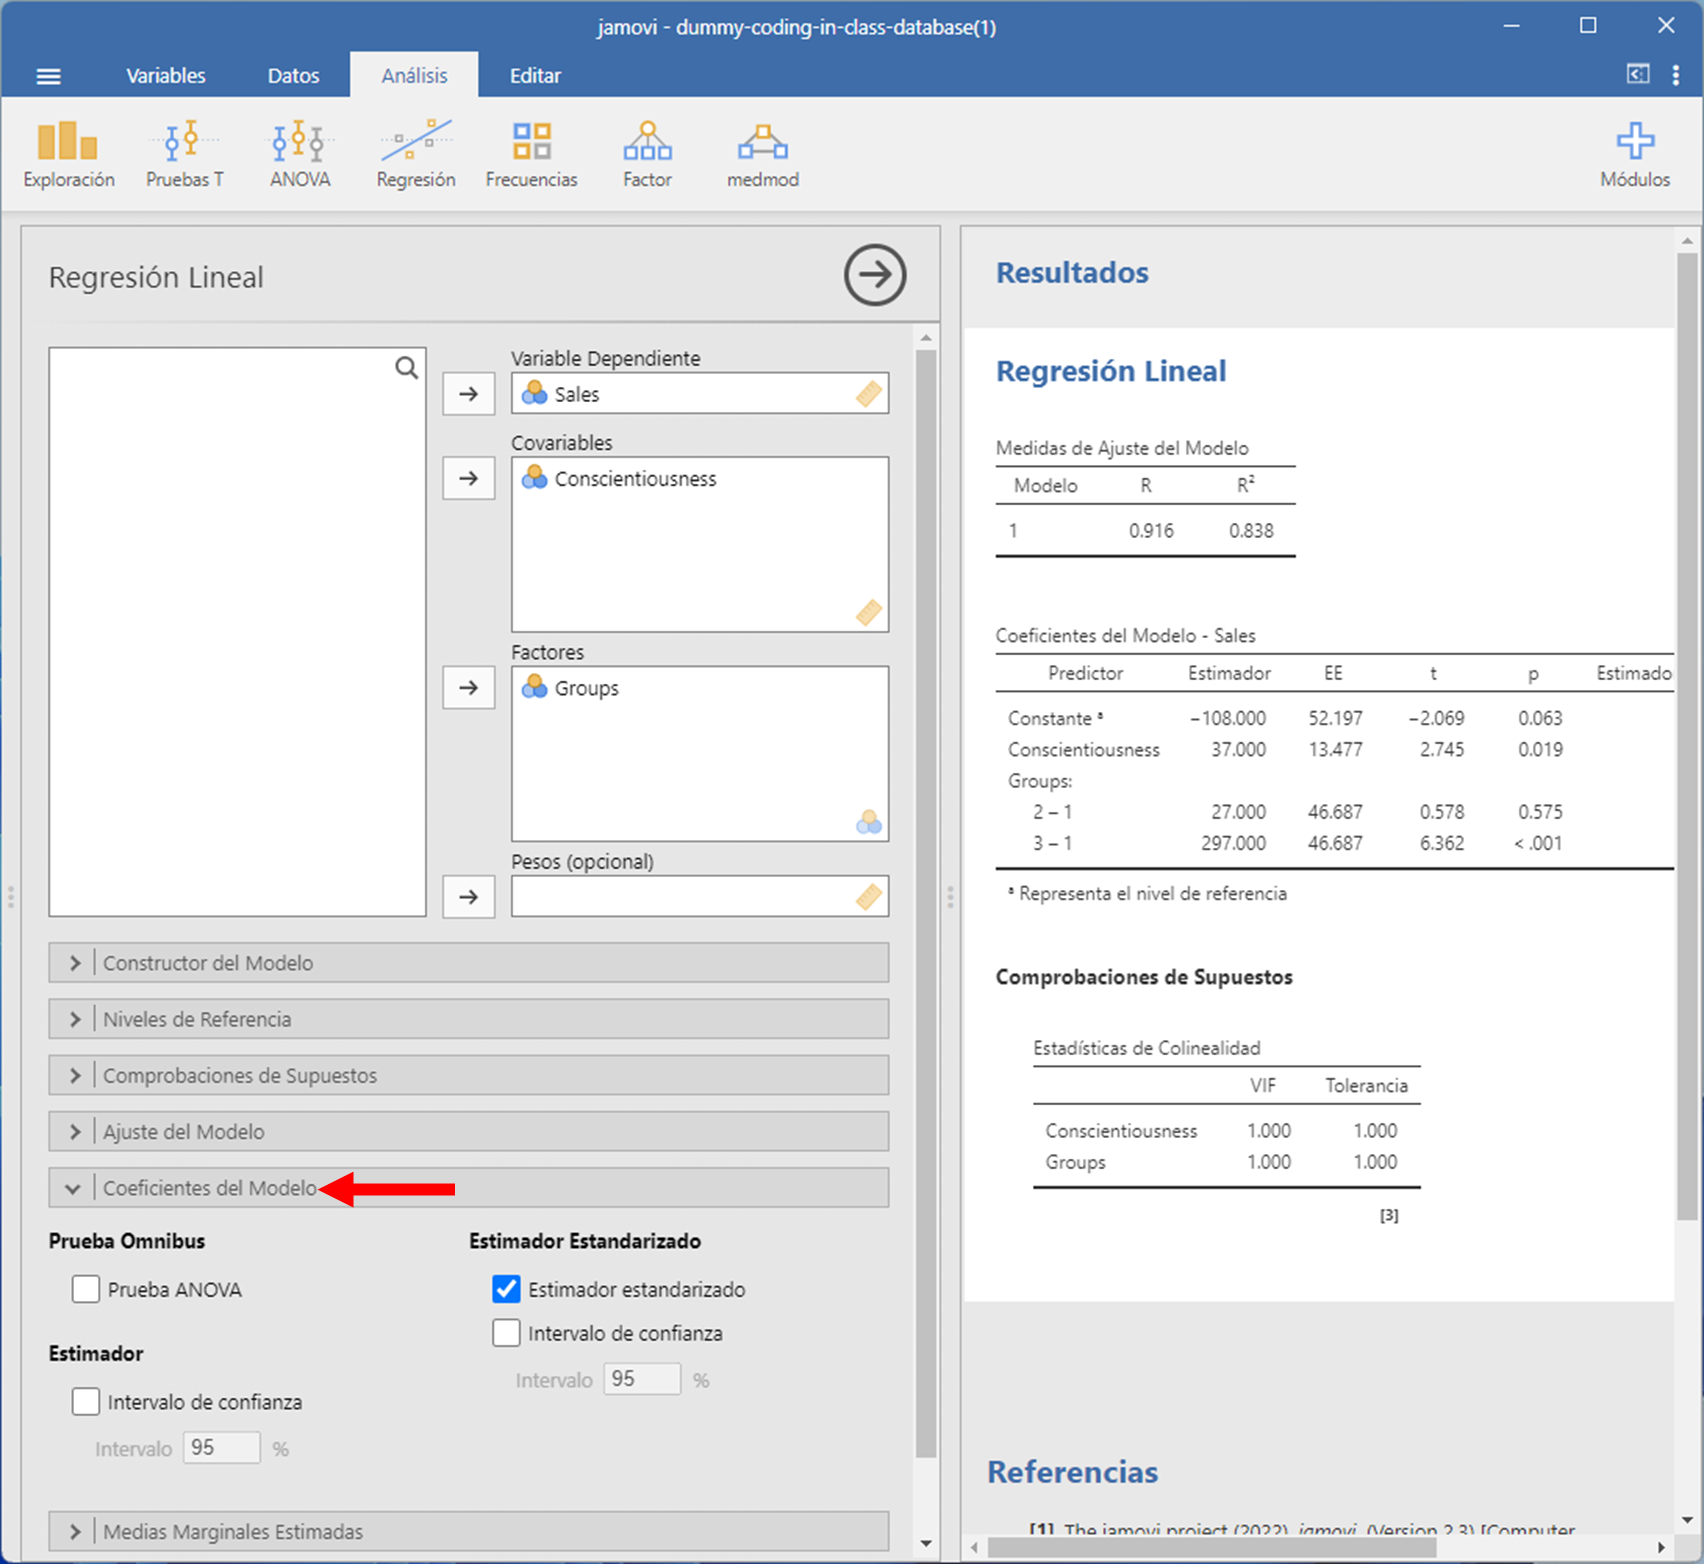Enable the Prueba ANOVA checkbox
Image resolution: width=1704 pixels, height=1564 pixels.
click(86, 1289)
